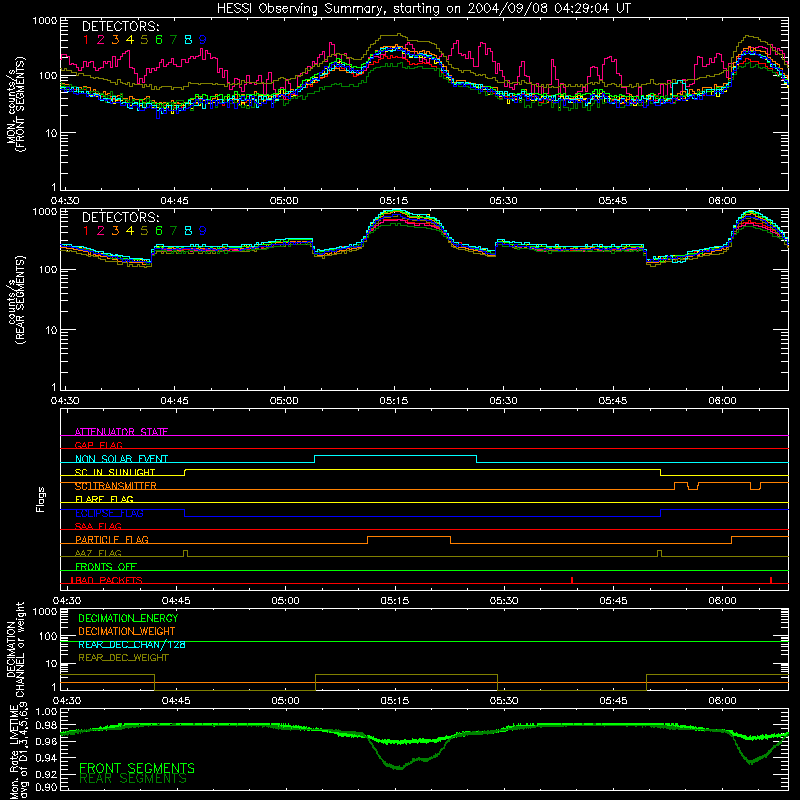Click 05:15 tick label under front segments plot

[394, 201]
